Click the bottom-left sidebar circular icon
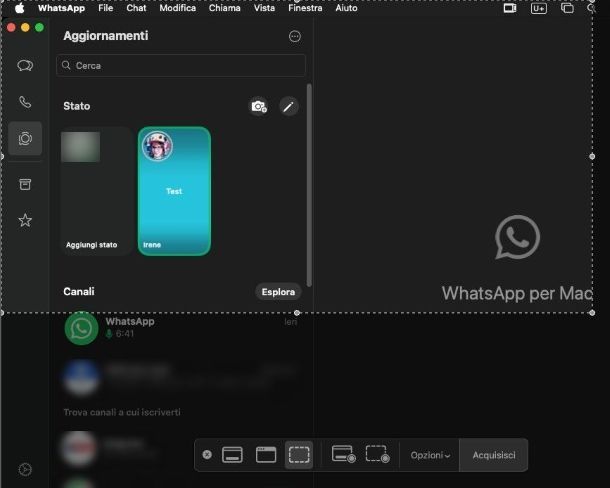 pos(25,469)
